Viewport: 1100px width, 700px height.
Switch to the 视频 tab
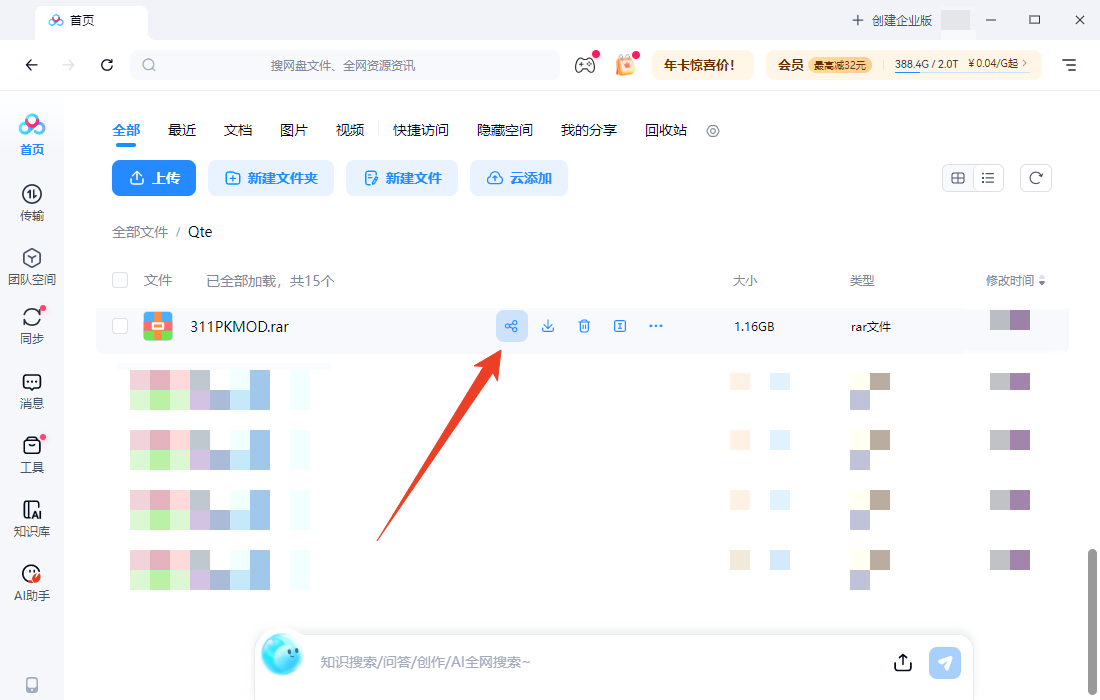tap(350, 130)
